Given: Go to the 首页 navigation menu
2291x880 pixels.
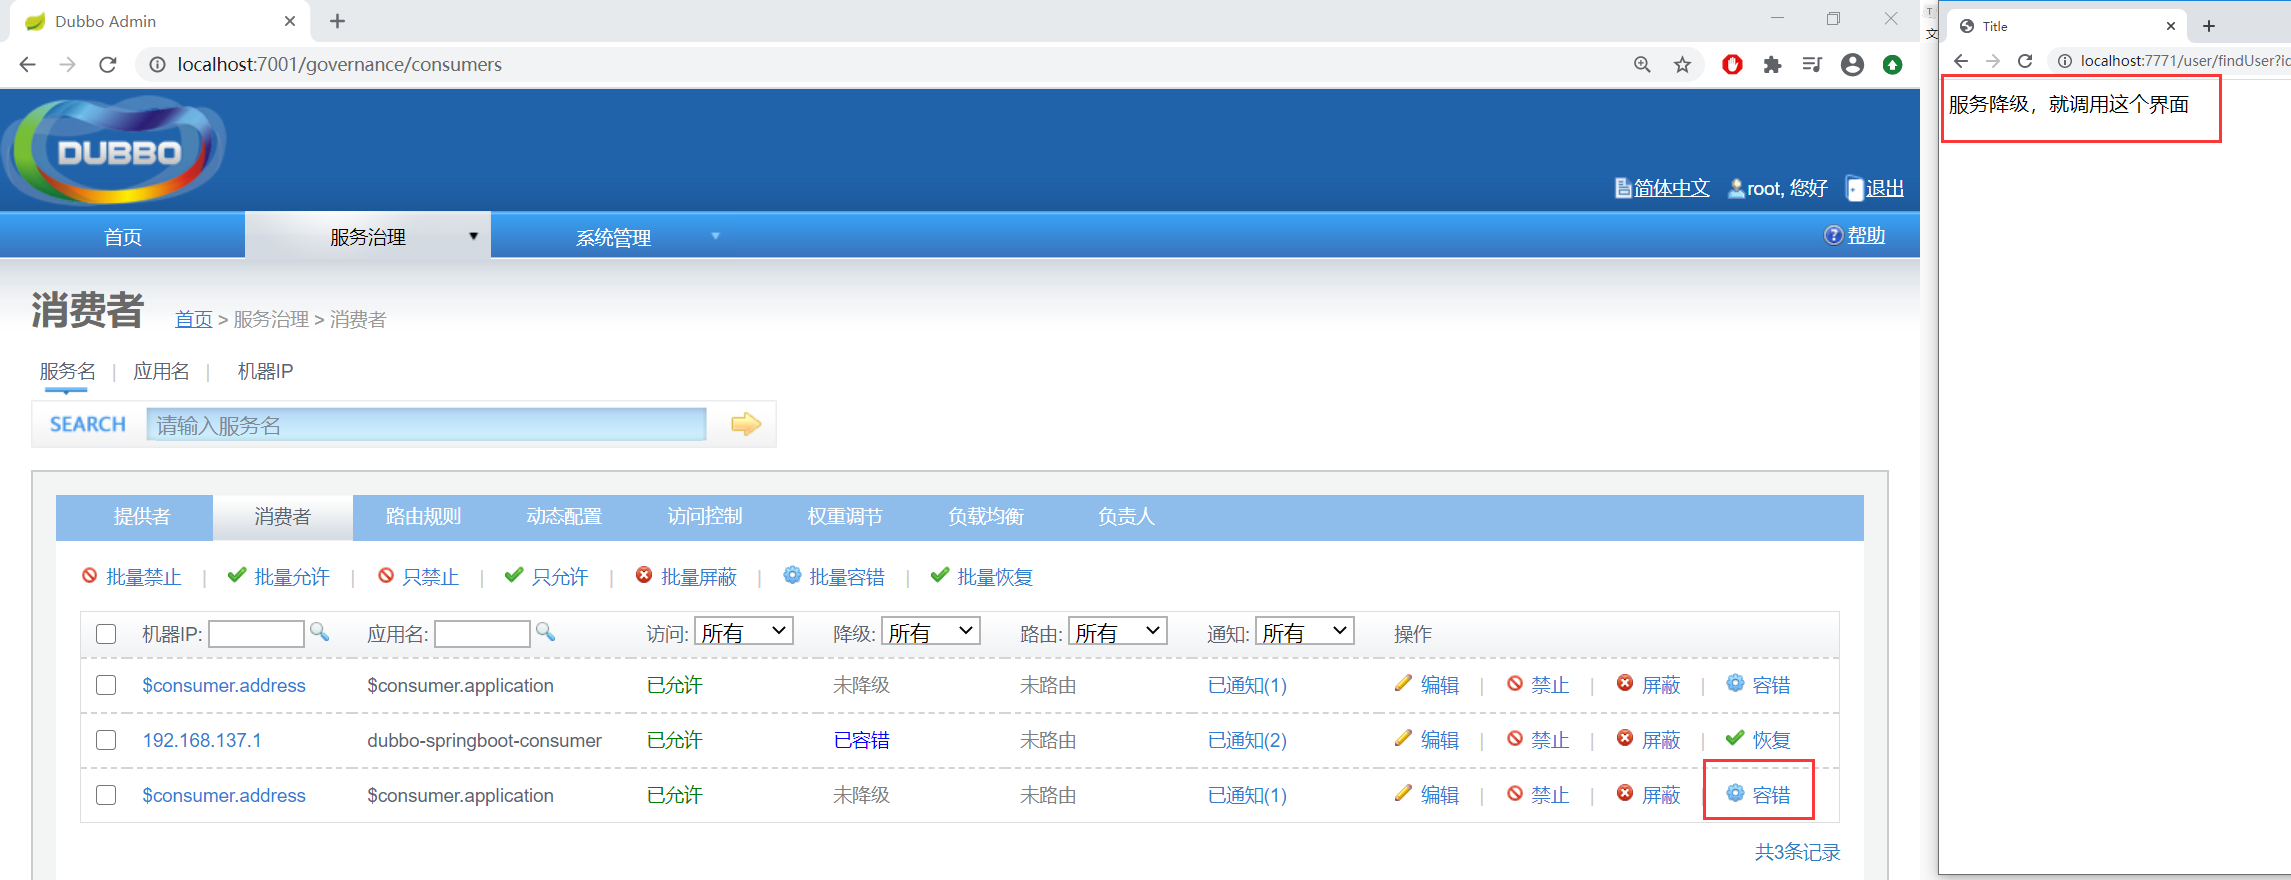Looking at the screenshot, I should (123, 237).
